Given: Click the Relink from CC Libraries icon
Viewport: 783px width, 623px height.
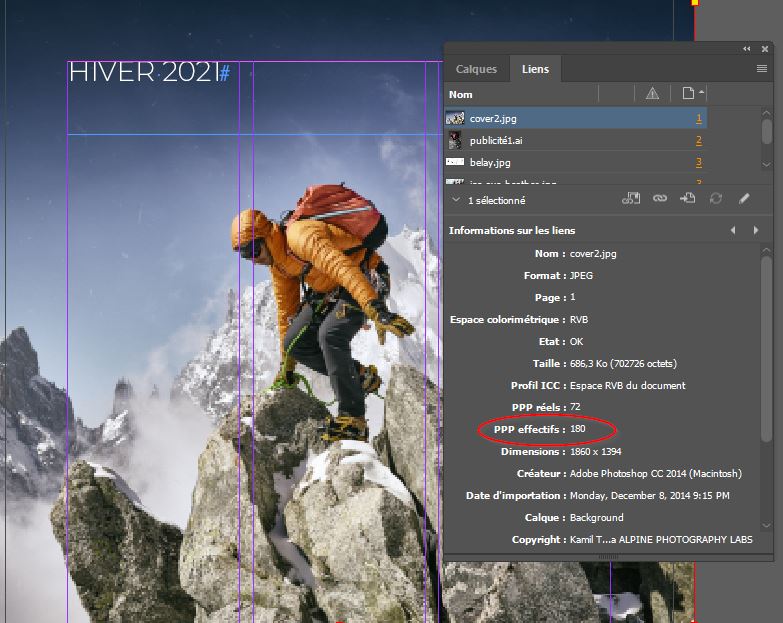Looking at the screenshot, I should pos(631,199).
